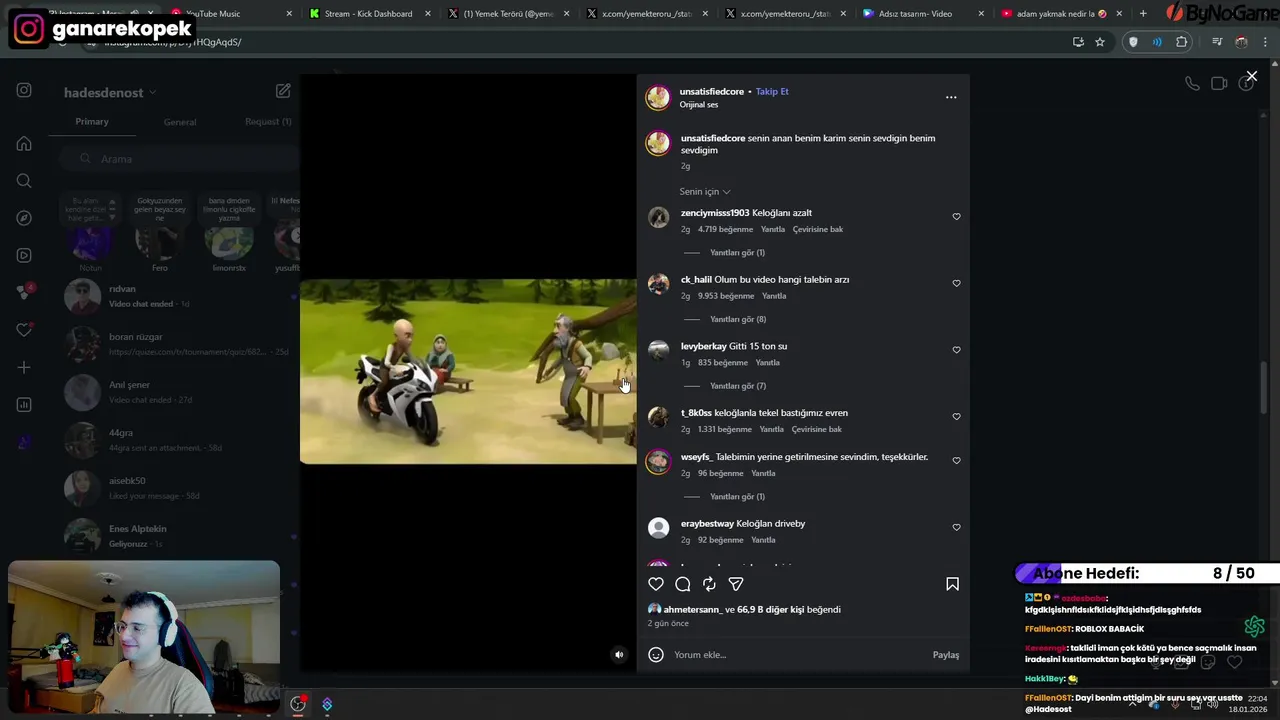The image size is (1280, 720).
Task: Start a new message with compose icon
Action: click(x=283, y=91)
